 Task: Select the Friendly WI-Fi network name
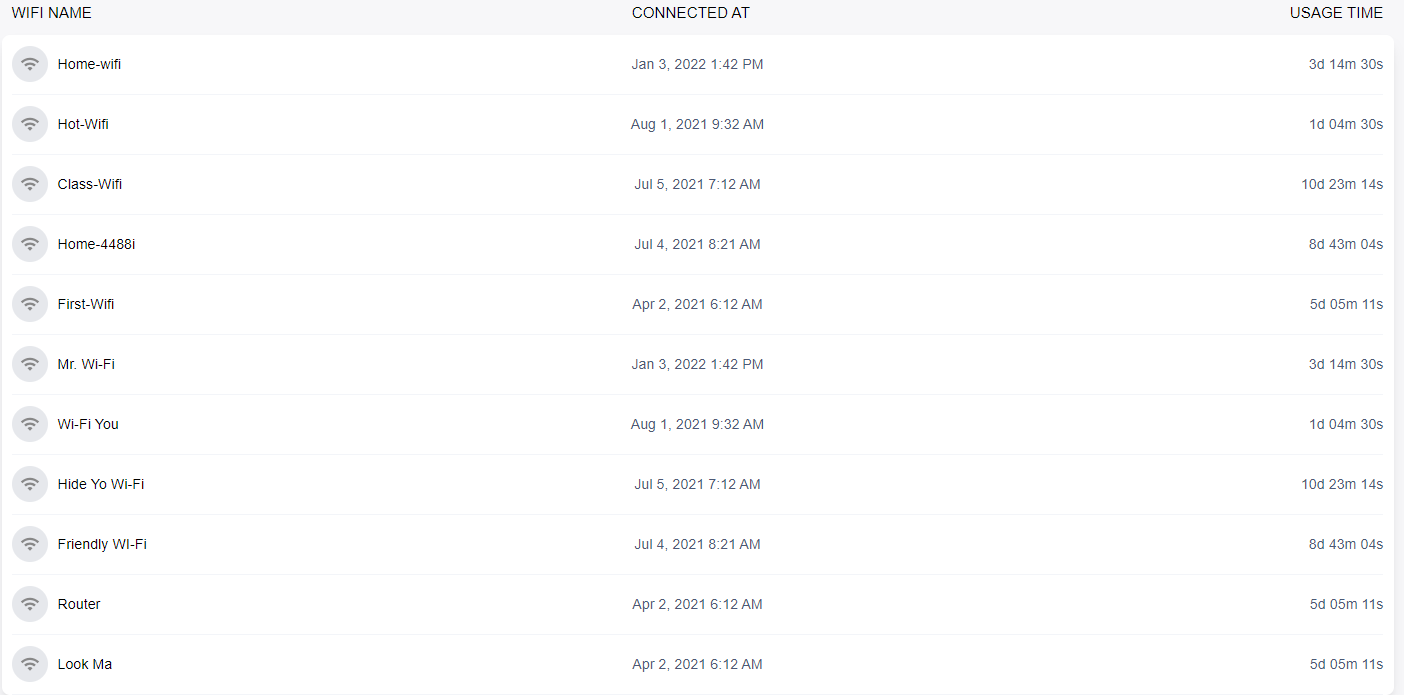pyautogui.click(x=101, y=543)
